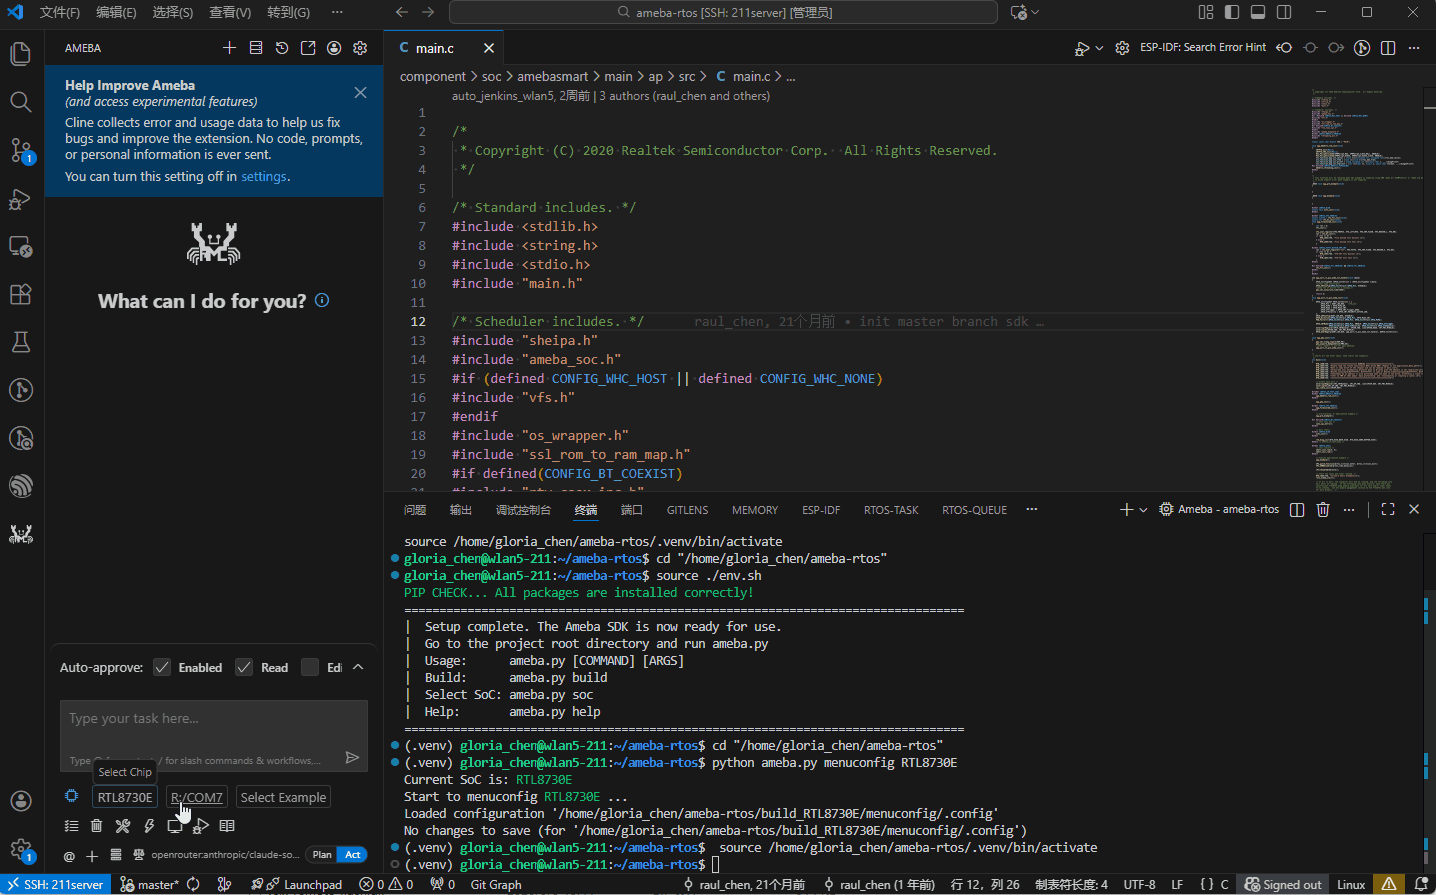
Task: Uncheck the Enabled auto-approve checkbox
Action: (162, 668)
